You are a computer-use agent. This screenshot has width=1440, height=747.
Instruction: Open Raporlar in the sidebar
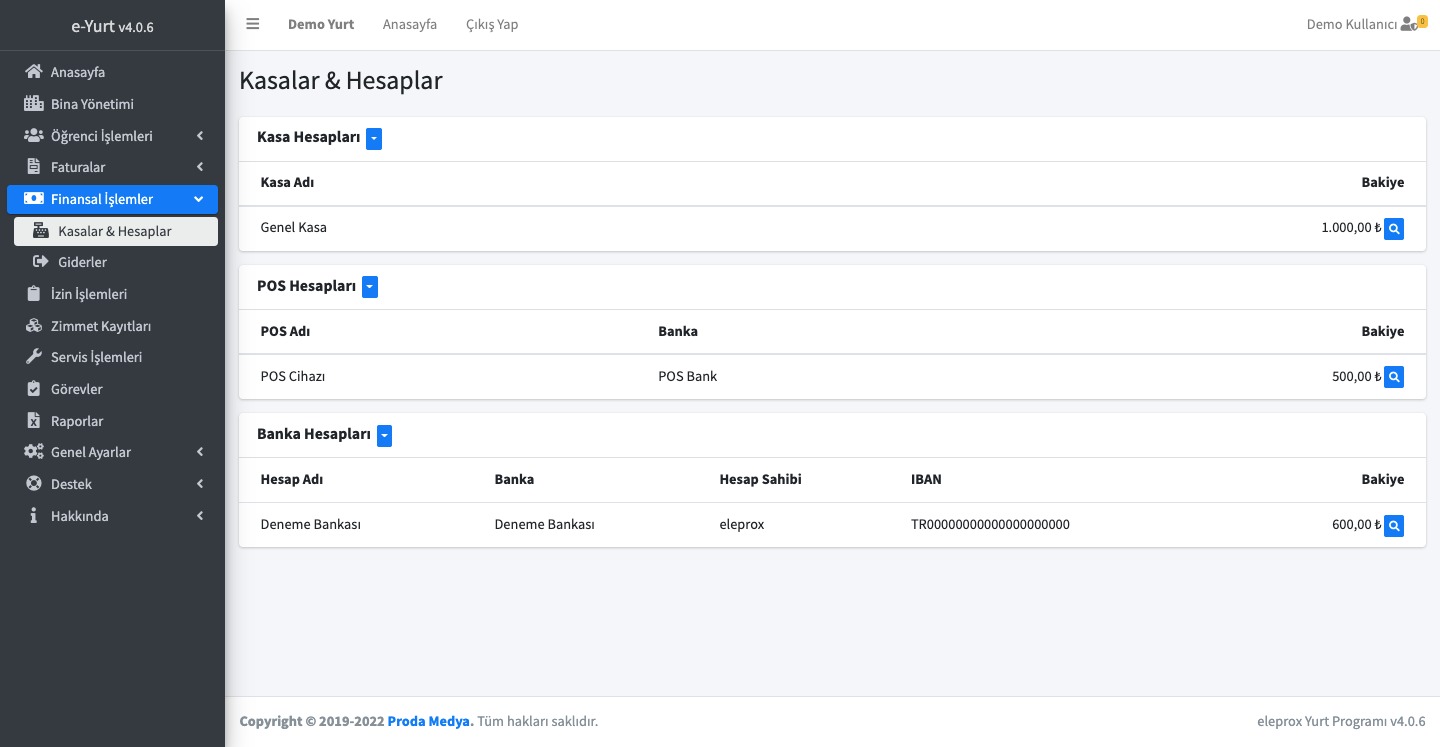pyautogui.click(x=77, y=421)
